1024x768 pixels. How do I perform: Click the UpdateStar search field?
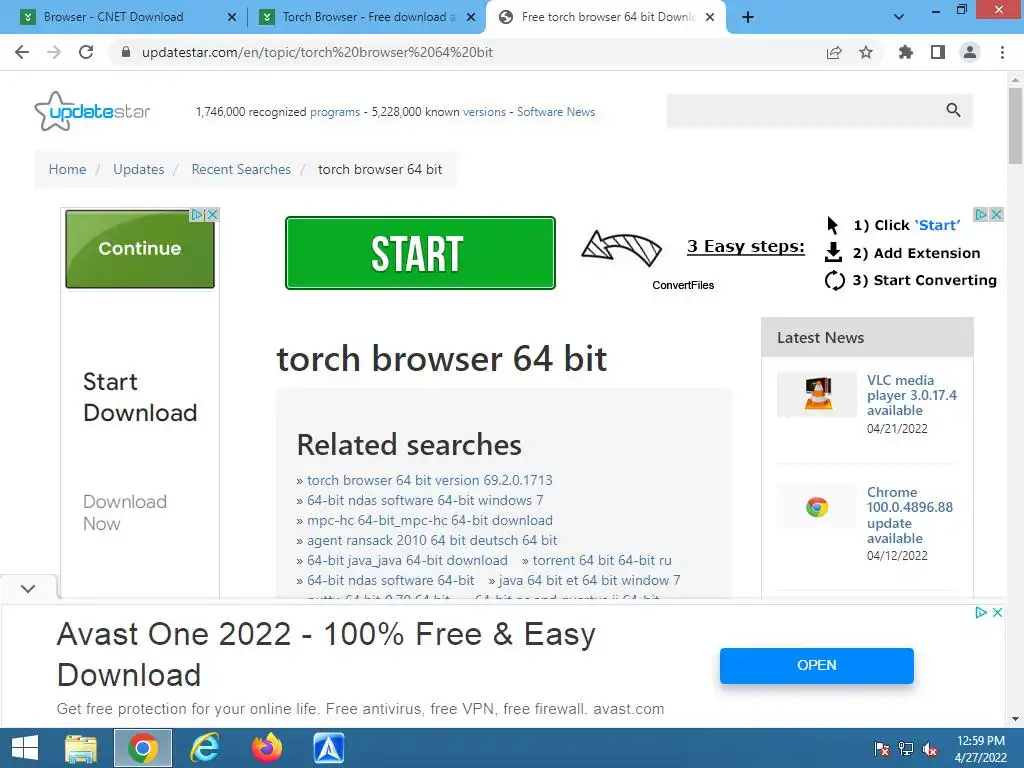[x=803, y=110]
